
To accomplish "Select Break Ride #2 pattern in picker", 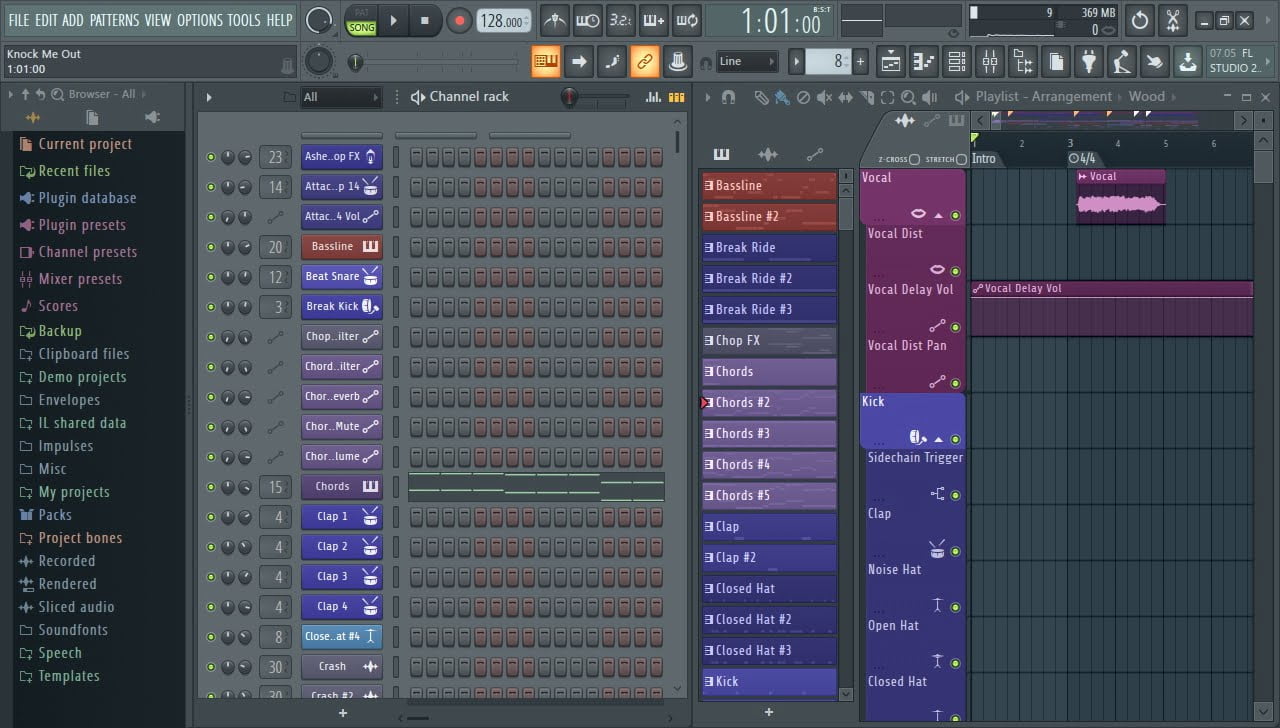I will tap(769, 278).
